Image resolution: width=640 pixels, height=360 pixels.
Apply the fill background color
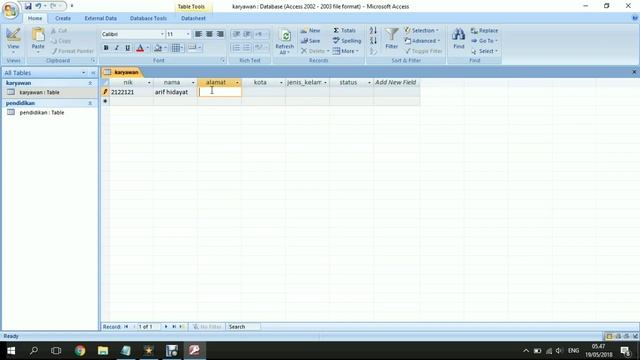click(158, 48)
